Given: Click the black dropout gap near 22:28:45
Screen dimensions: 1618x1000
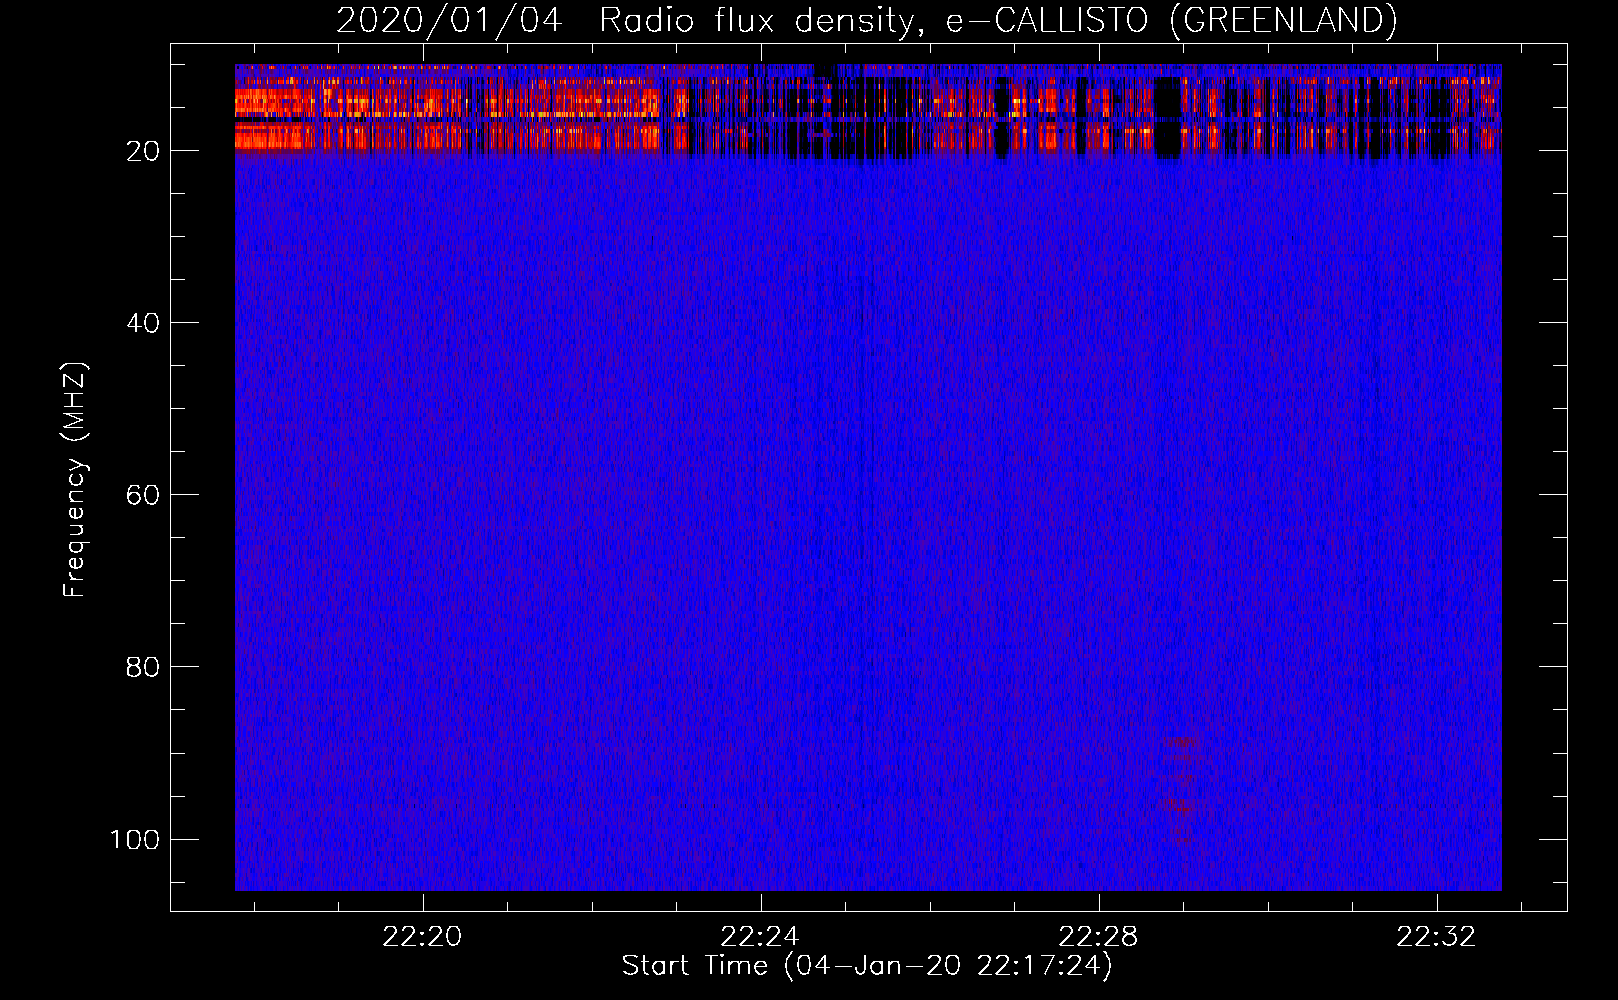Looking at the screenshot, I should 1168,118.
